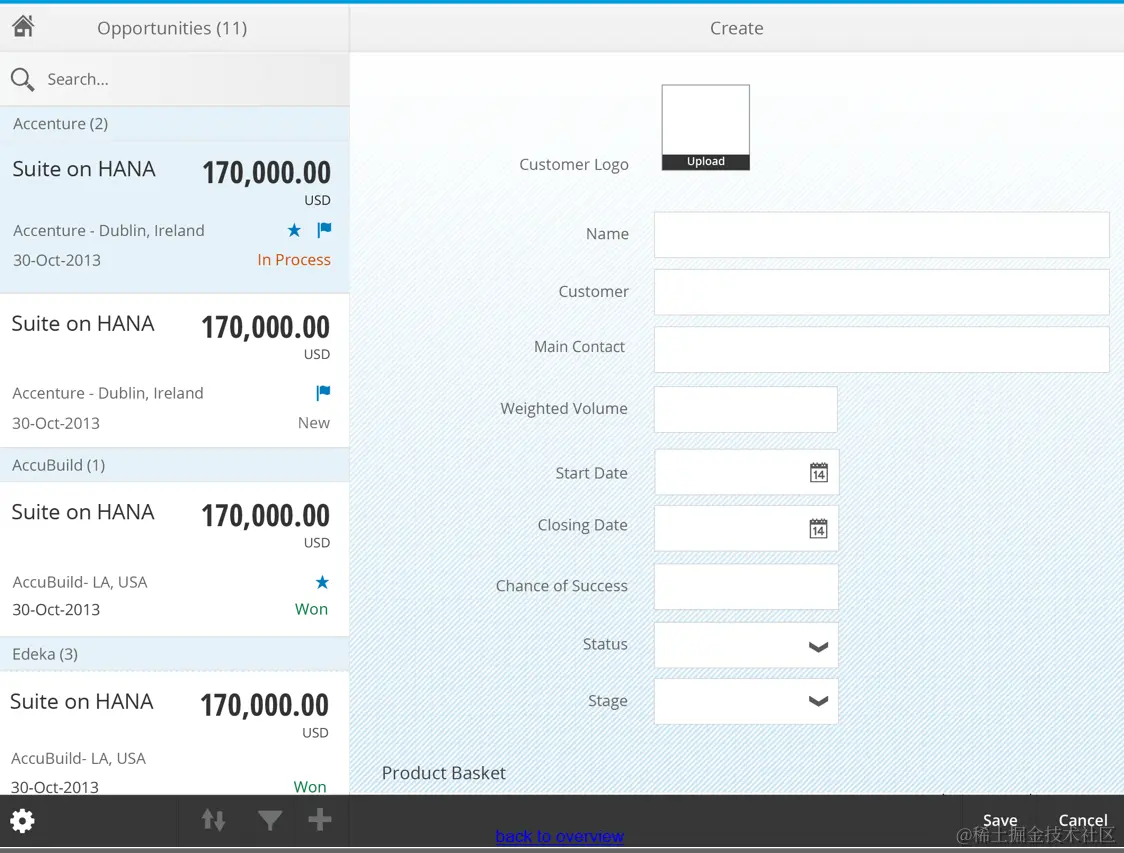Toggle flag on In Process opportunity
The height and width of the screenshot is (853, 1124).
(x=324, y=230)
